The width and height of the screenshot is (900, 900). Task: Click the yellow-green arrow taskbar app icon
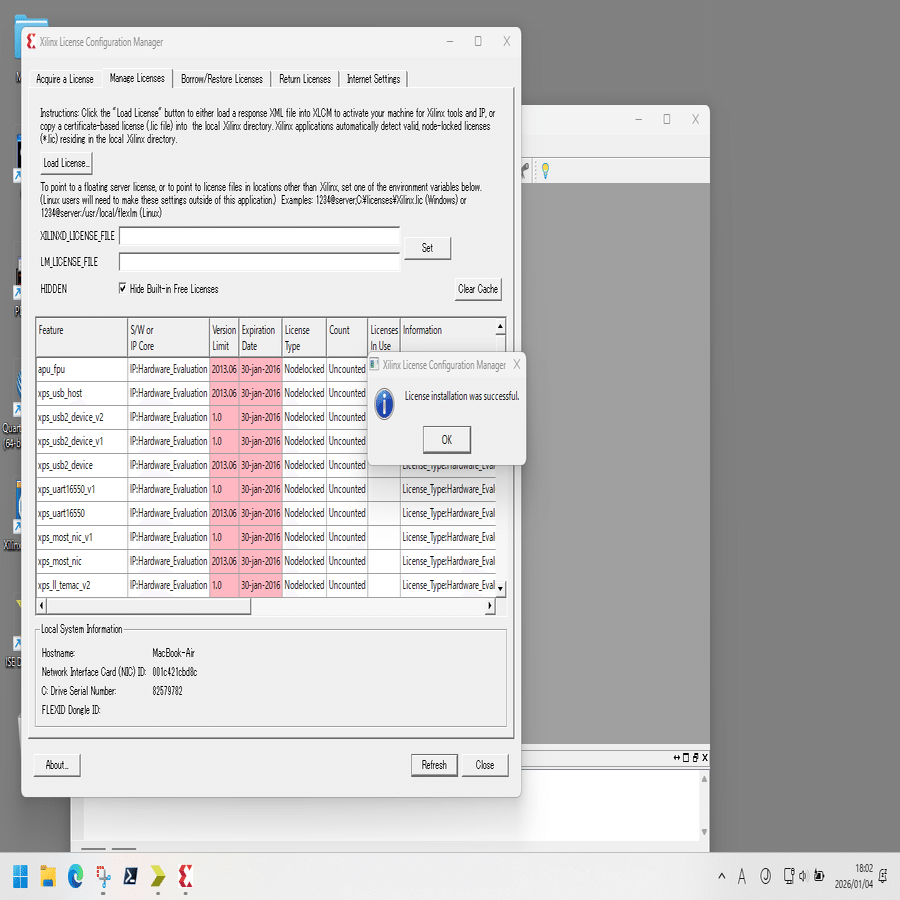[158, 876]
